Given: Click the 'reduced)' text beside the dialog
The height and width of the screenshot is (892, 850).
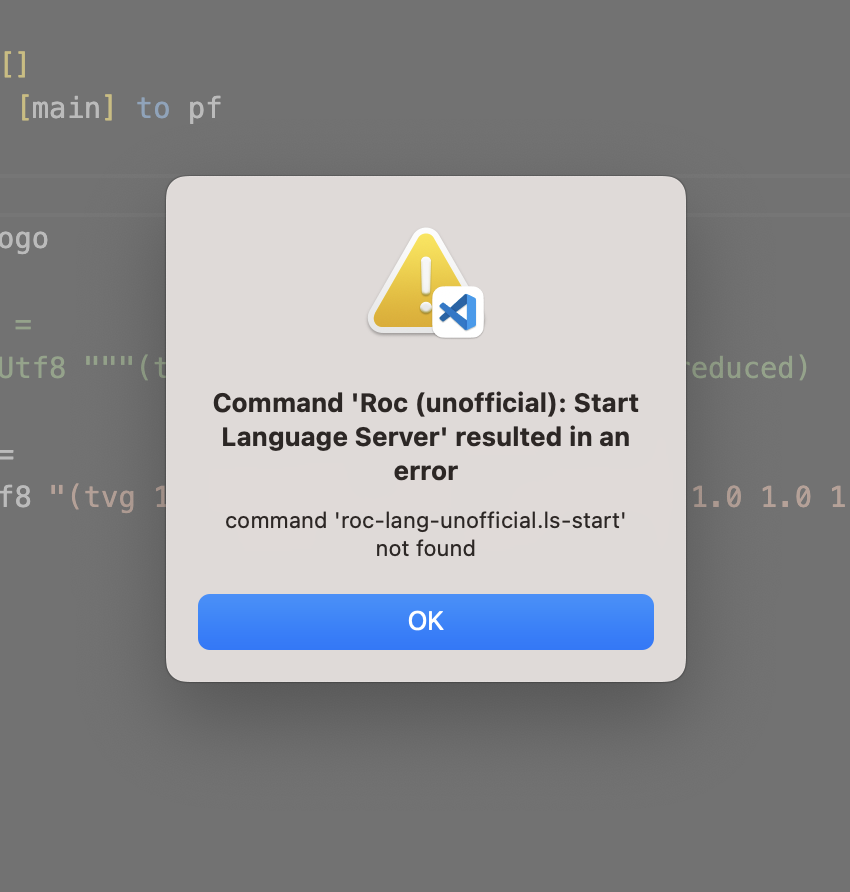Looking at the screenshot, I should pyautogui.click(x=748, y=368).
